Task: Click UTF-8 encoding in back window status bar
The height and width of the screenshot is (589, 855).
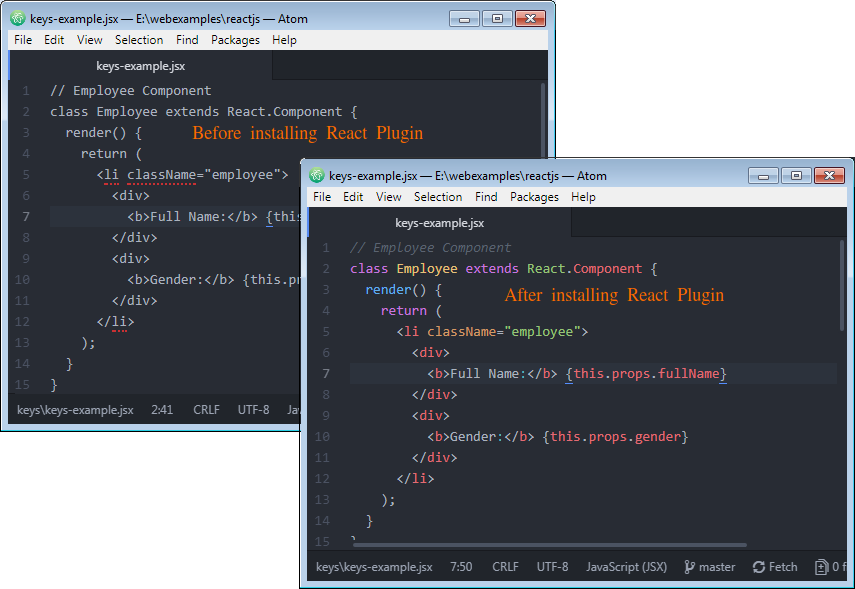Action: (254, 410)
